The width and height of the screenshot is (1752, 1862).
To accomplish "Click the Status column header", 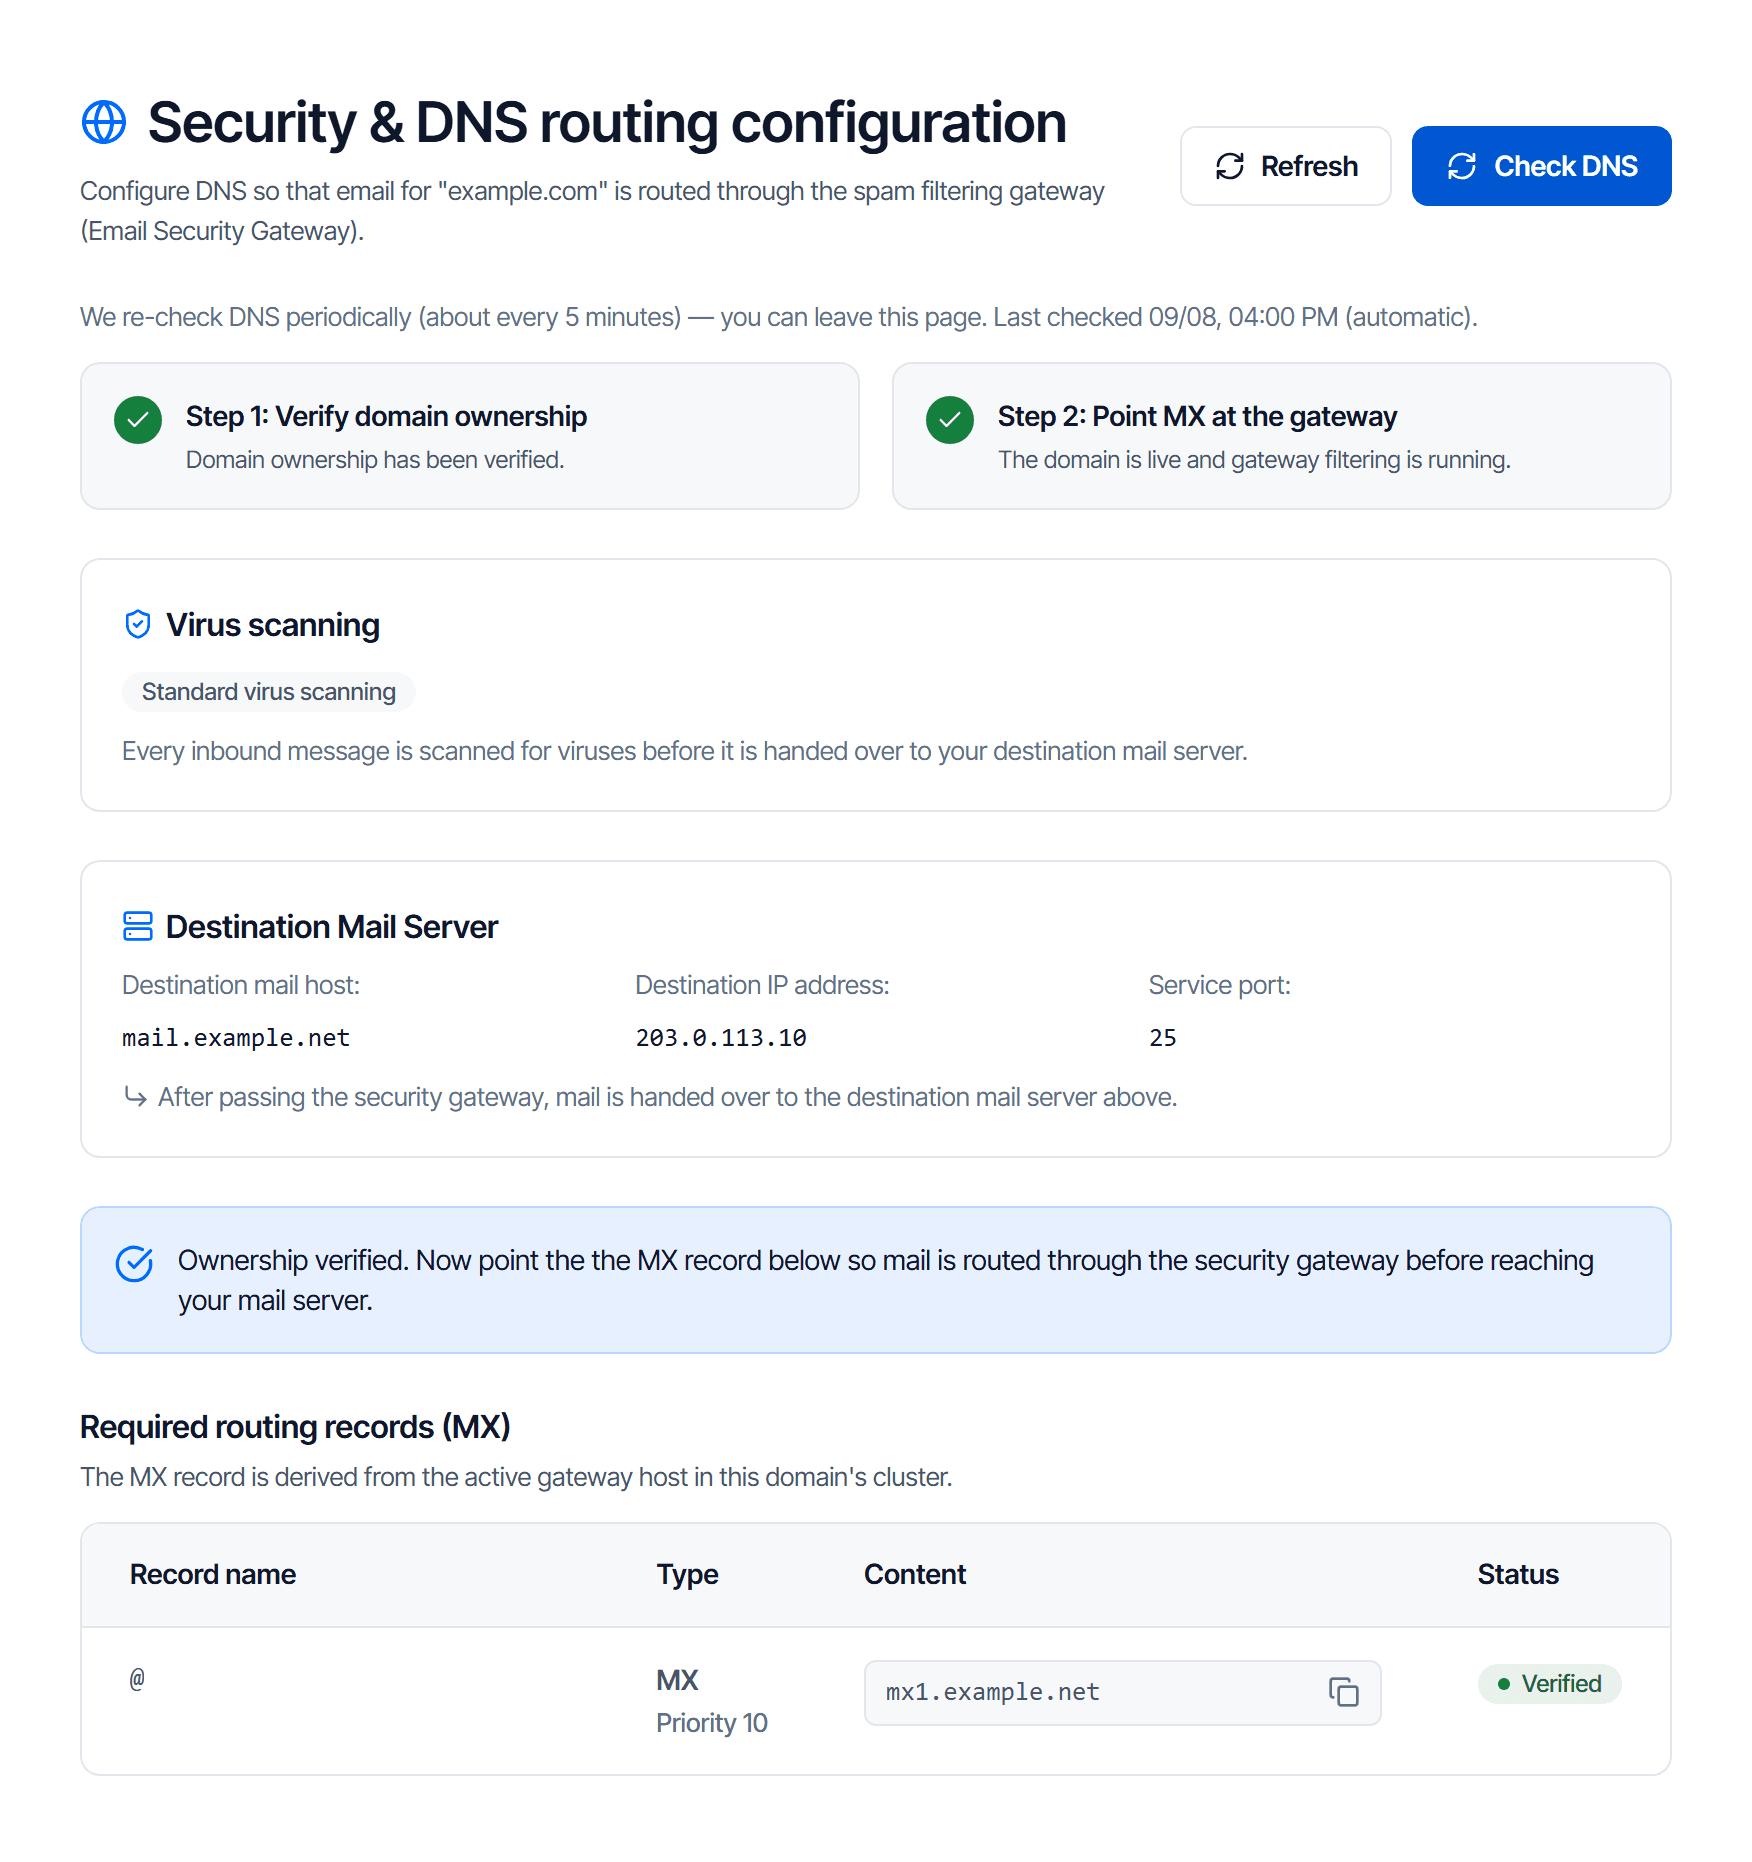I will (1518, 1574).
